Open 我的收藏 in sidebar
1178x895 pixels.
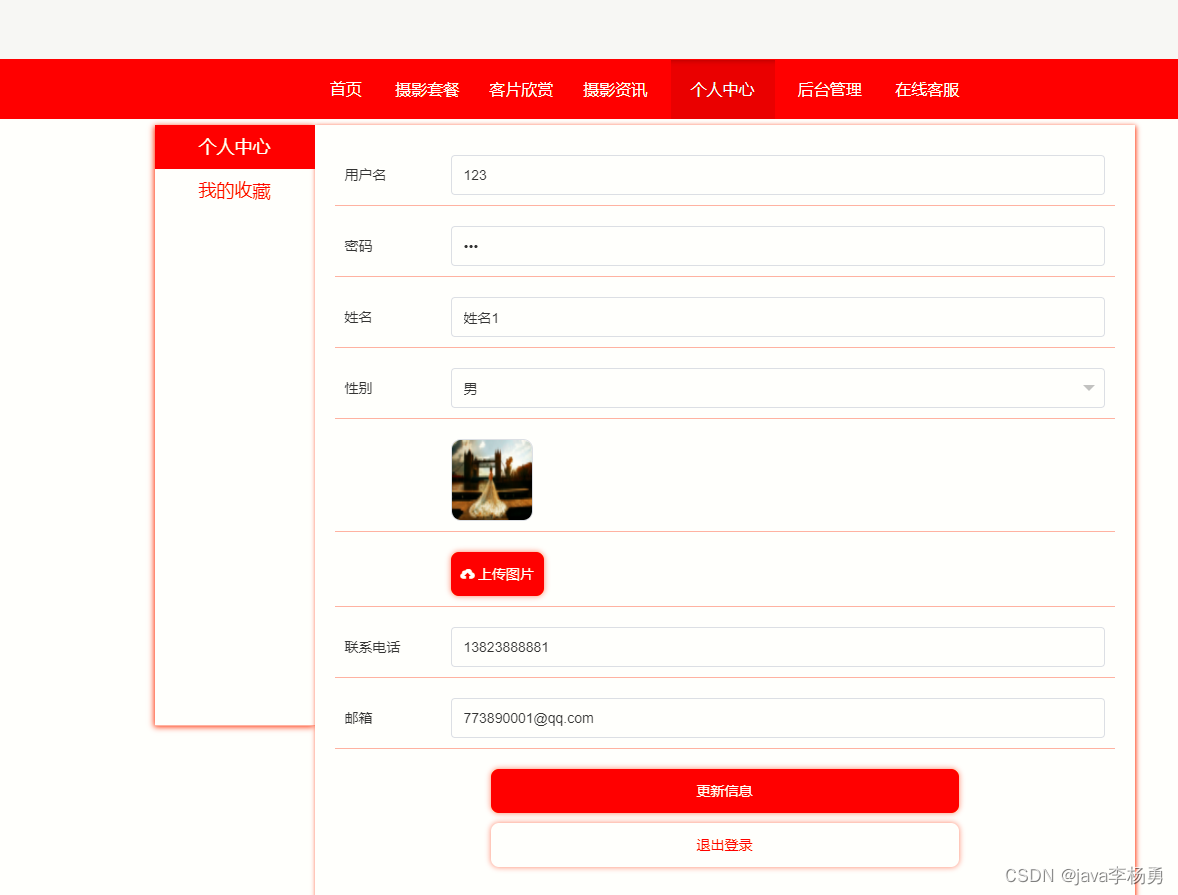pyautogui.click(x=234, y=191)
